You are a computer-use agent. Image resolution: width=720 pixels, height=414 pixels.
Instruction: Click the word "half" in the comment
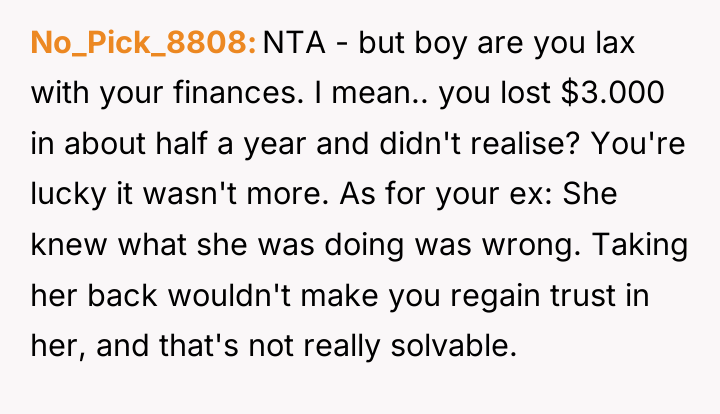click(x=181, y=143)
